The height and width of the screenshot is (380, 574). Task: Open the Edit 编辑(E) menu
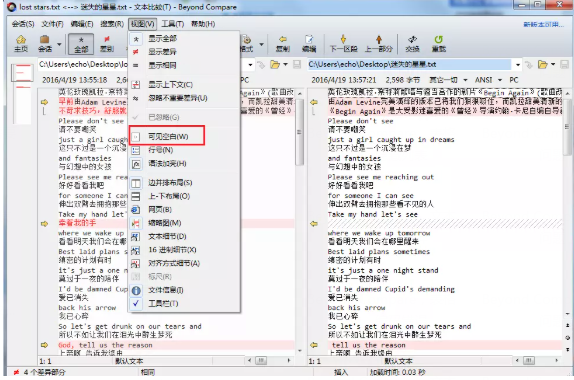tap(82, 24)
